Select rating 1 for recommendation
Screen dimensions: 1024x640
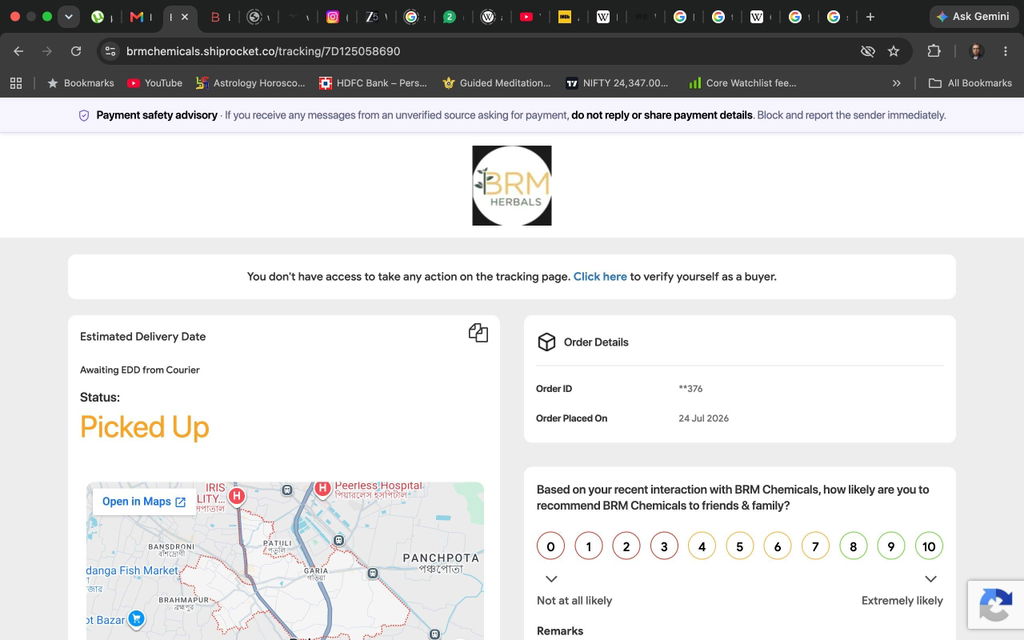coord(588,547)
